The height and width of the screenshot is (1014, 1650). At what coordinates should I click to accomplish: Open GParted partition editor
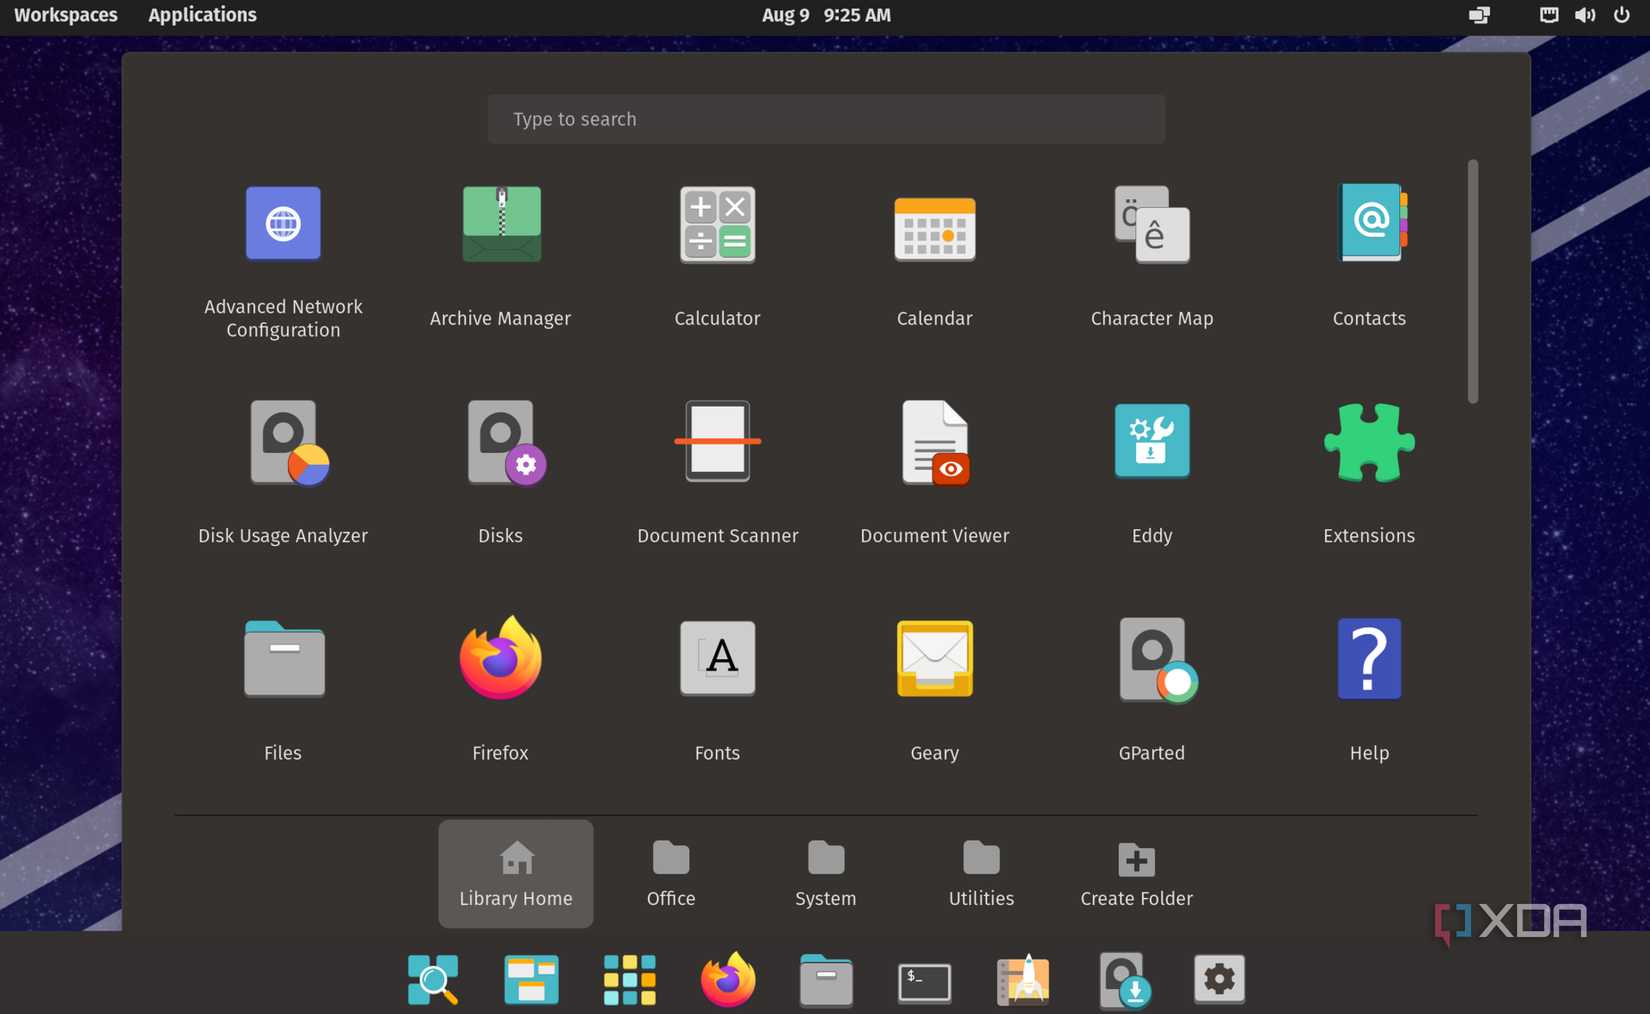point(1151,660)
